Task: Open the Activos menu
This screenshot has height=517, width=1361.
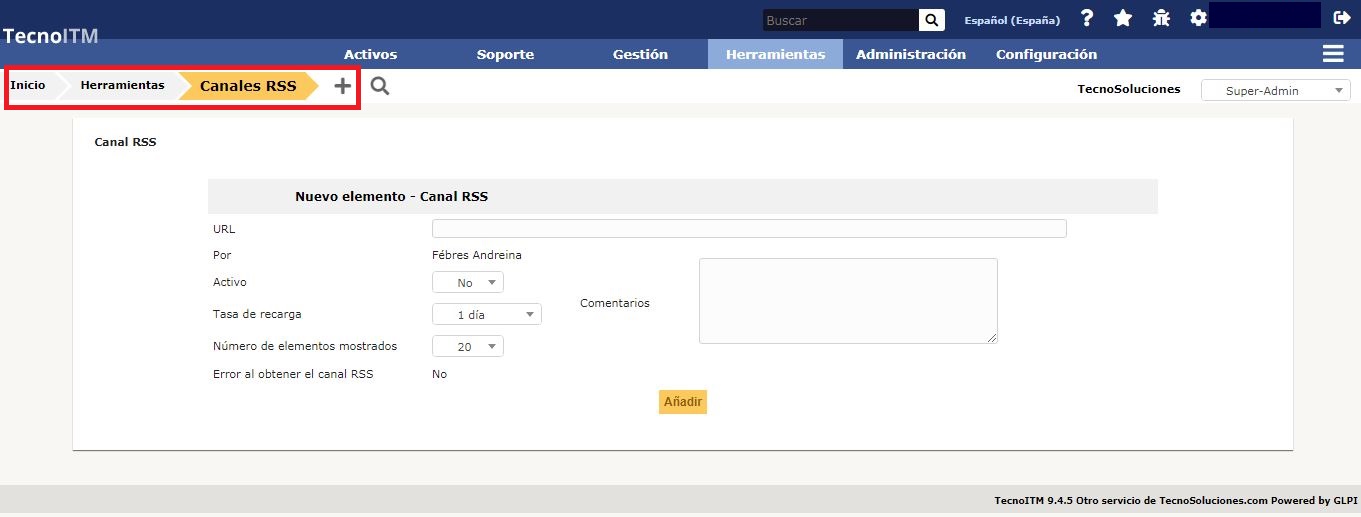Action: click(x=370, y=54)
